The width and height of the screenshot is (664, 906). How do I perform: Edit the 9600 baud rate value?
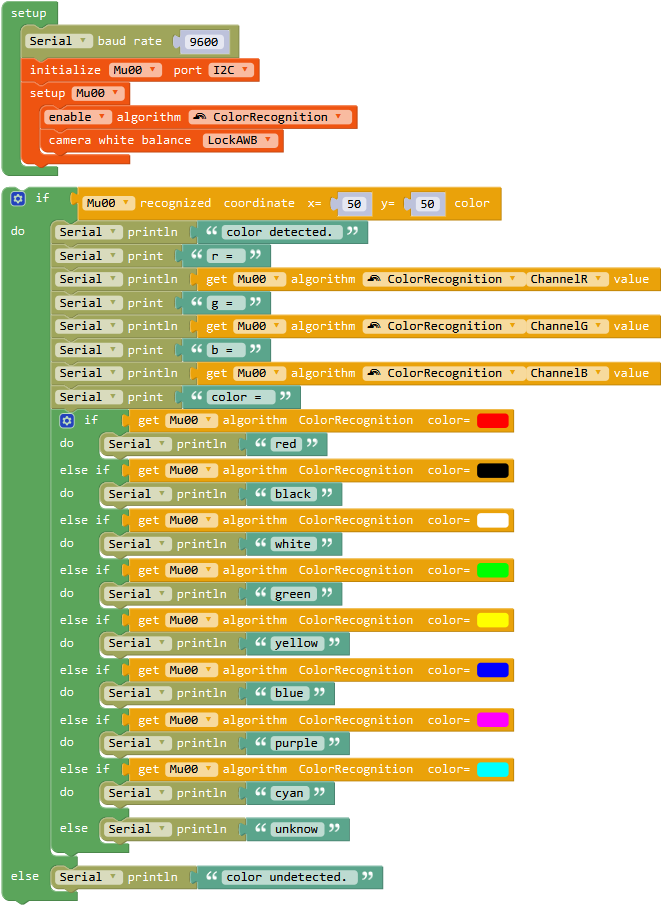[204, 42]
